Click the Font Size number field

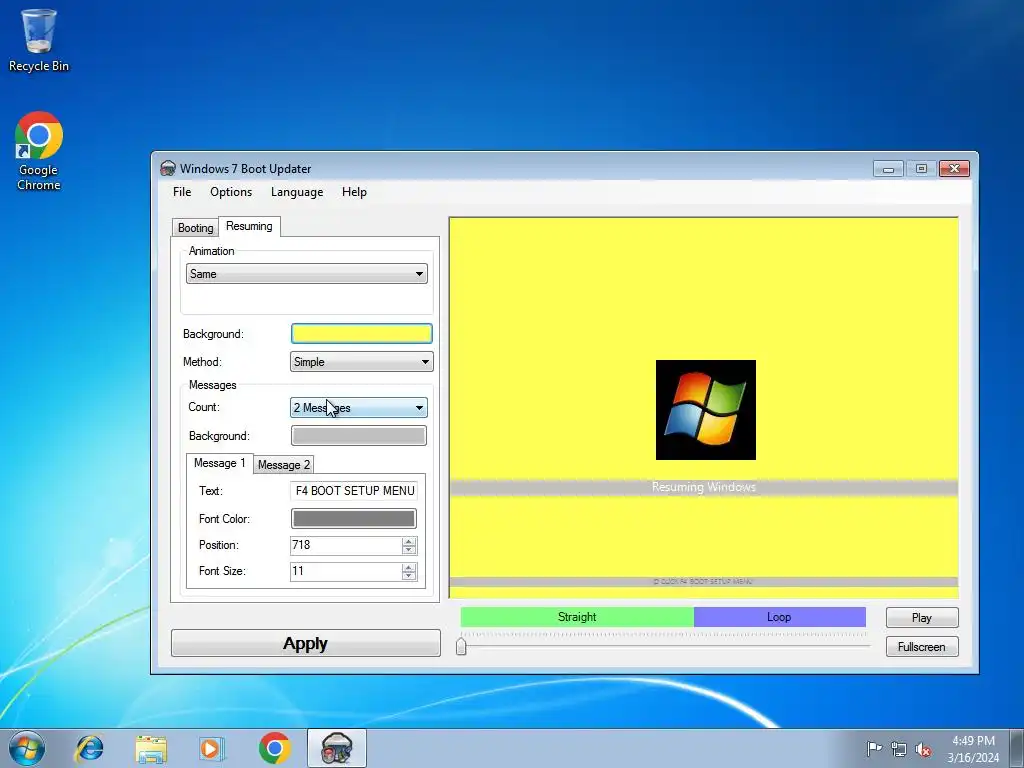(x=345, y=571)
